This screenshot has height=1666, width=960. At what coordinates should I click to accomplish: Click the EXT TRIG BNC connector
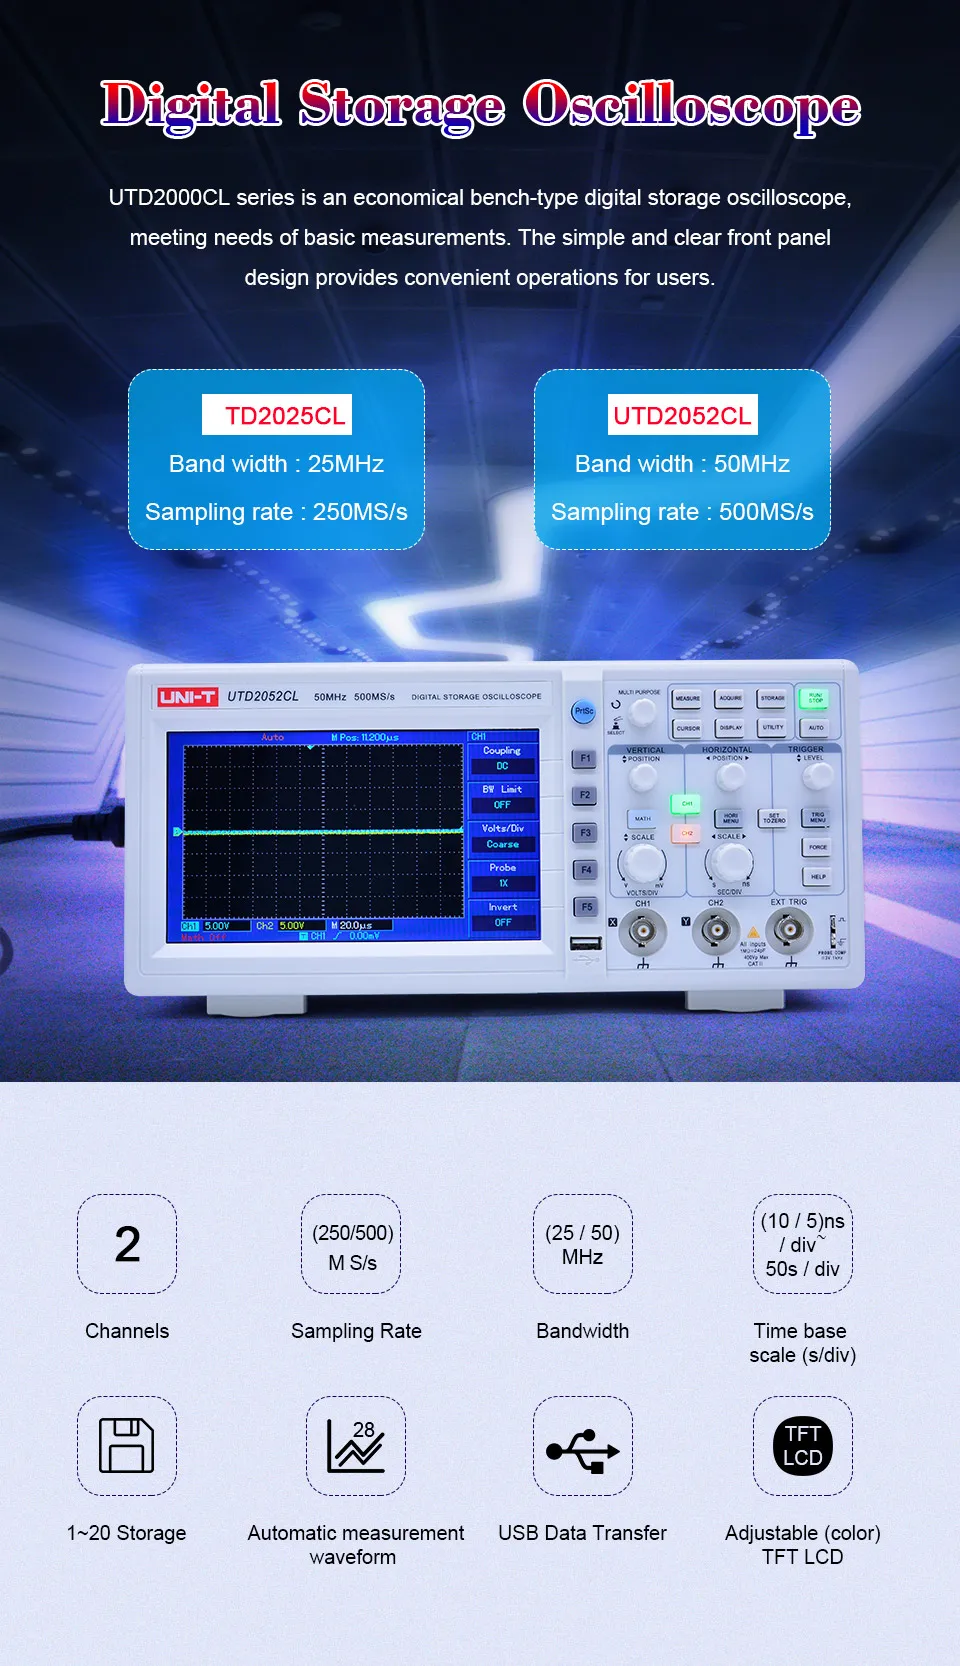pos(789,930)
